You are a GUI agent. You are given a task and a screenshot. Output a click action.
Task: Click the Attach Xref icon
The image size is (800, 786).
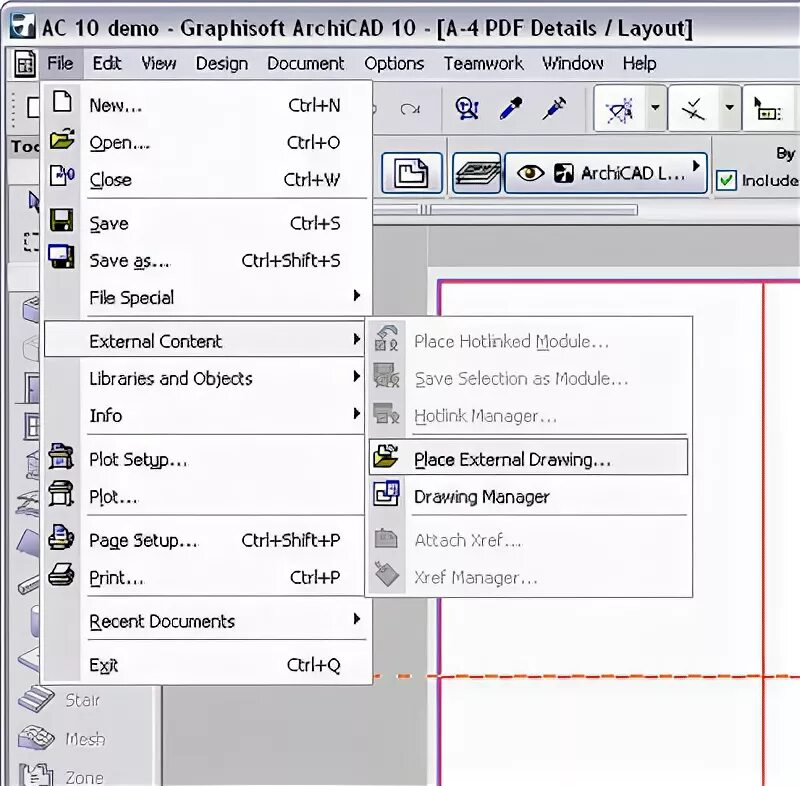click(386, 538)
